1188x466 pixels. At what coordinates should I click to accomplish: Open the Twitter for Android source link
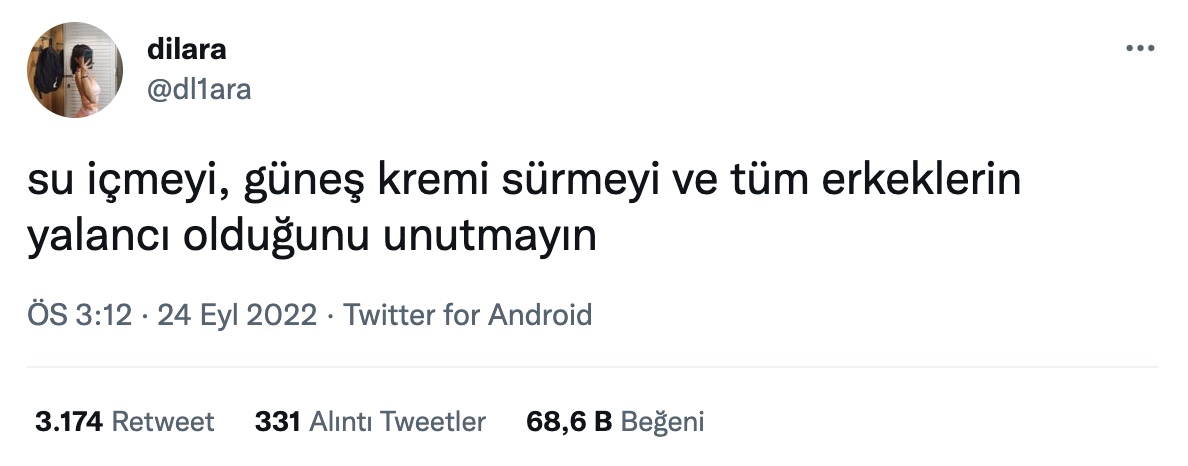(x=467, y=314)
